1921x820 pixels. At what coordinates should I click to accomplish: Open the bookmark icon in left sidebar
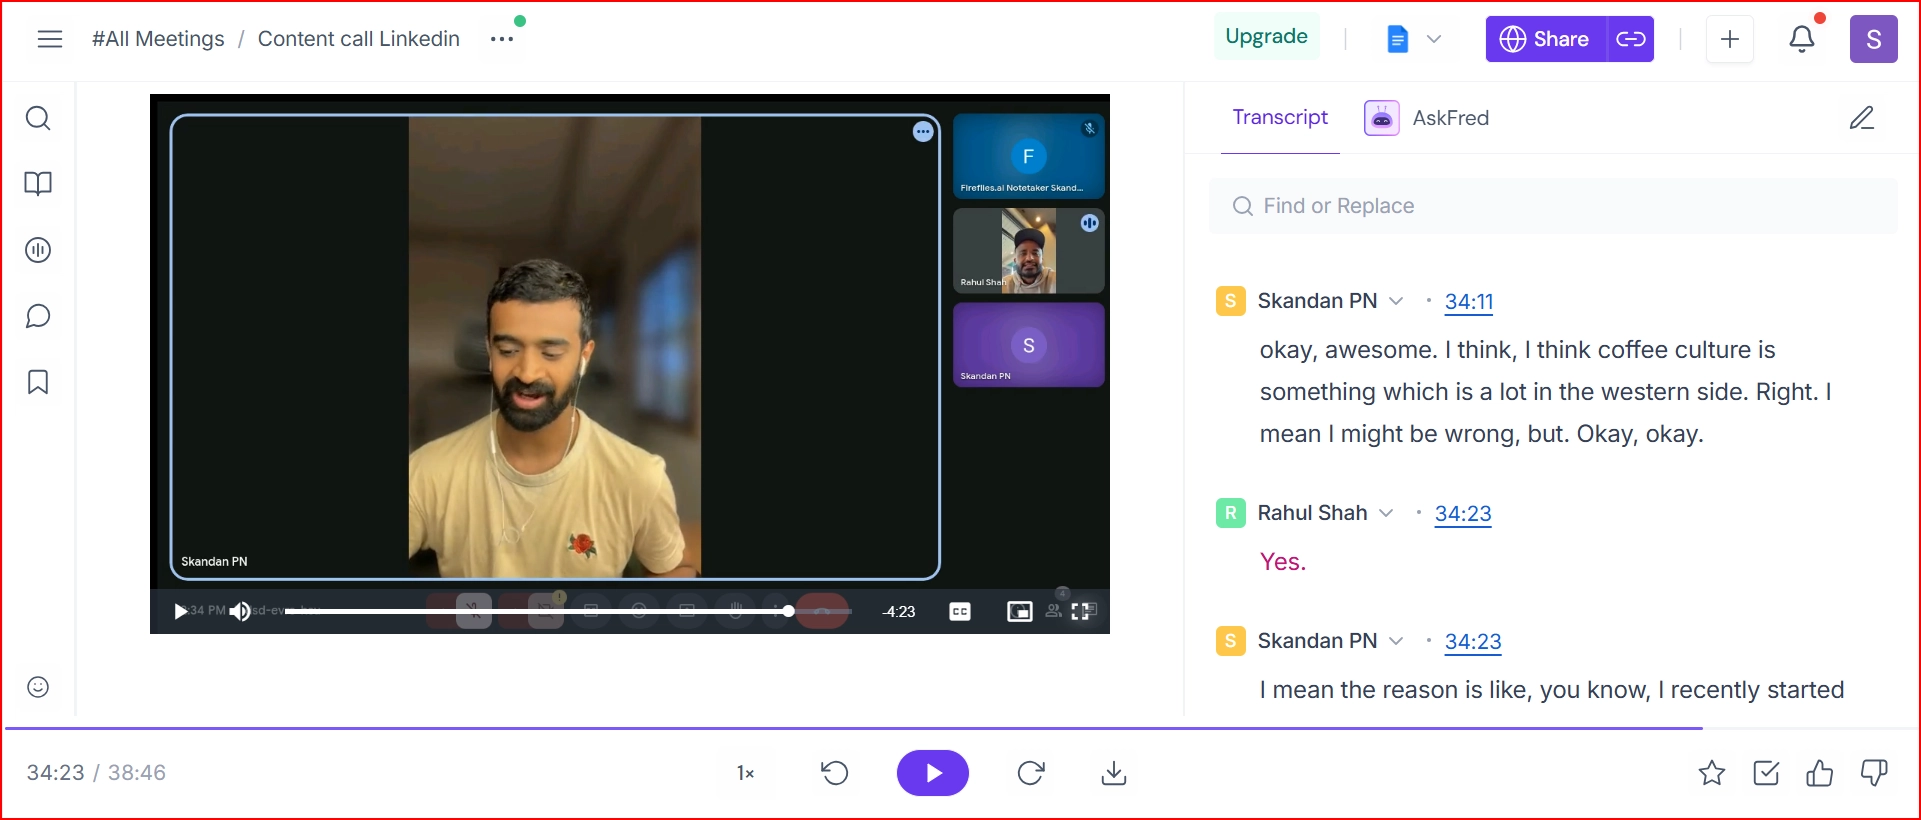pos(38,382)
